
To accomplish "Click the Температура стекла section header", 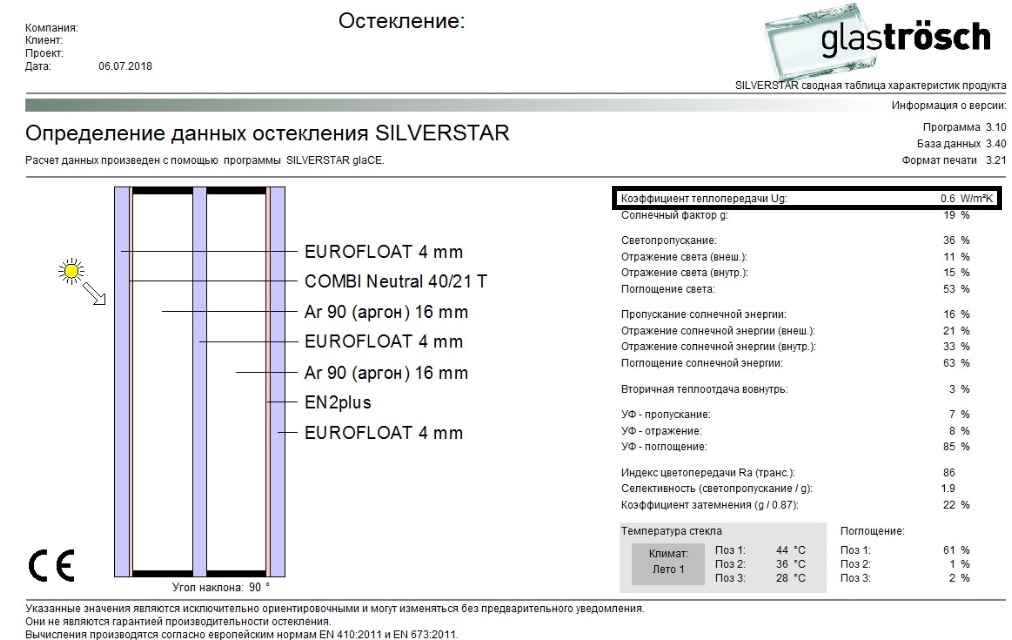I will click(x=671, y=531).
